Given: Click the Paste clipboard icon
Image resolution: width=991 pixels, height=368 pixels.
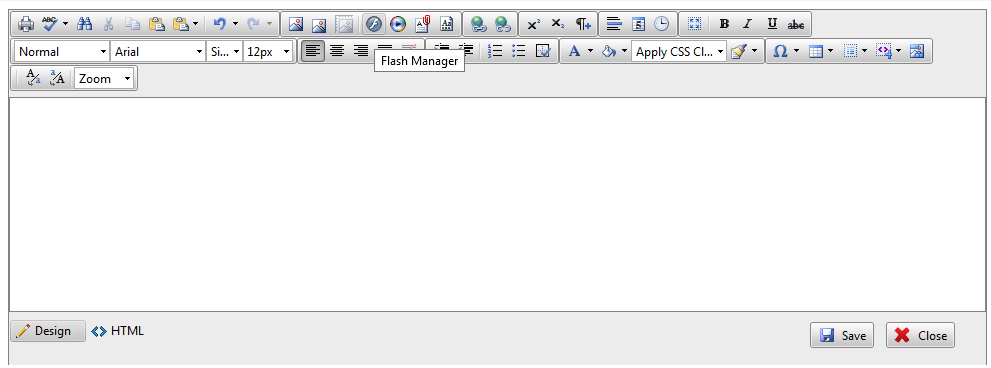Looking at the screenshot, I should (156, 24).
